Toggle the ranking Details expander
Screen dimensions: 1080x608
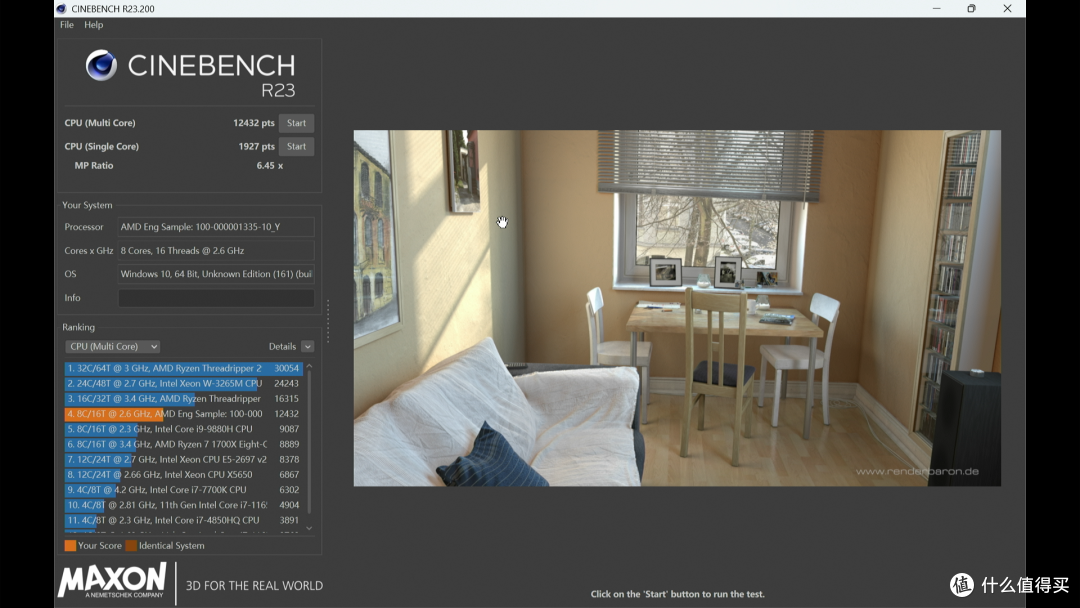307,346
